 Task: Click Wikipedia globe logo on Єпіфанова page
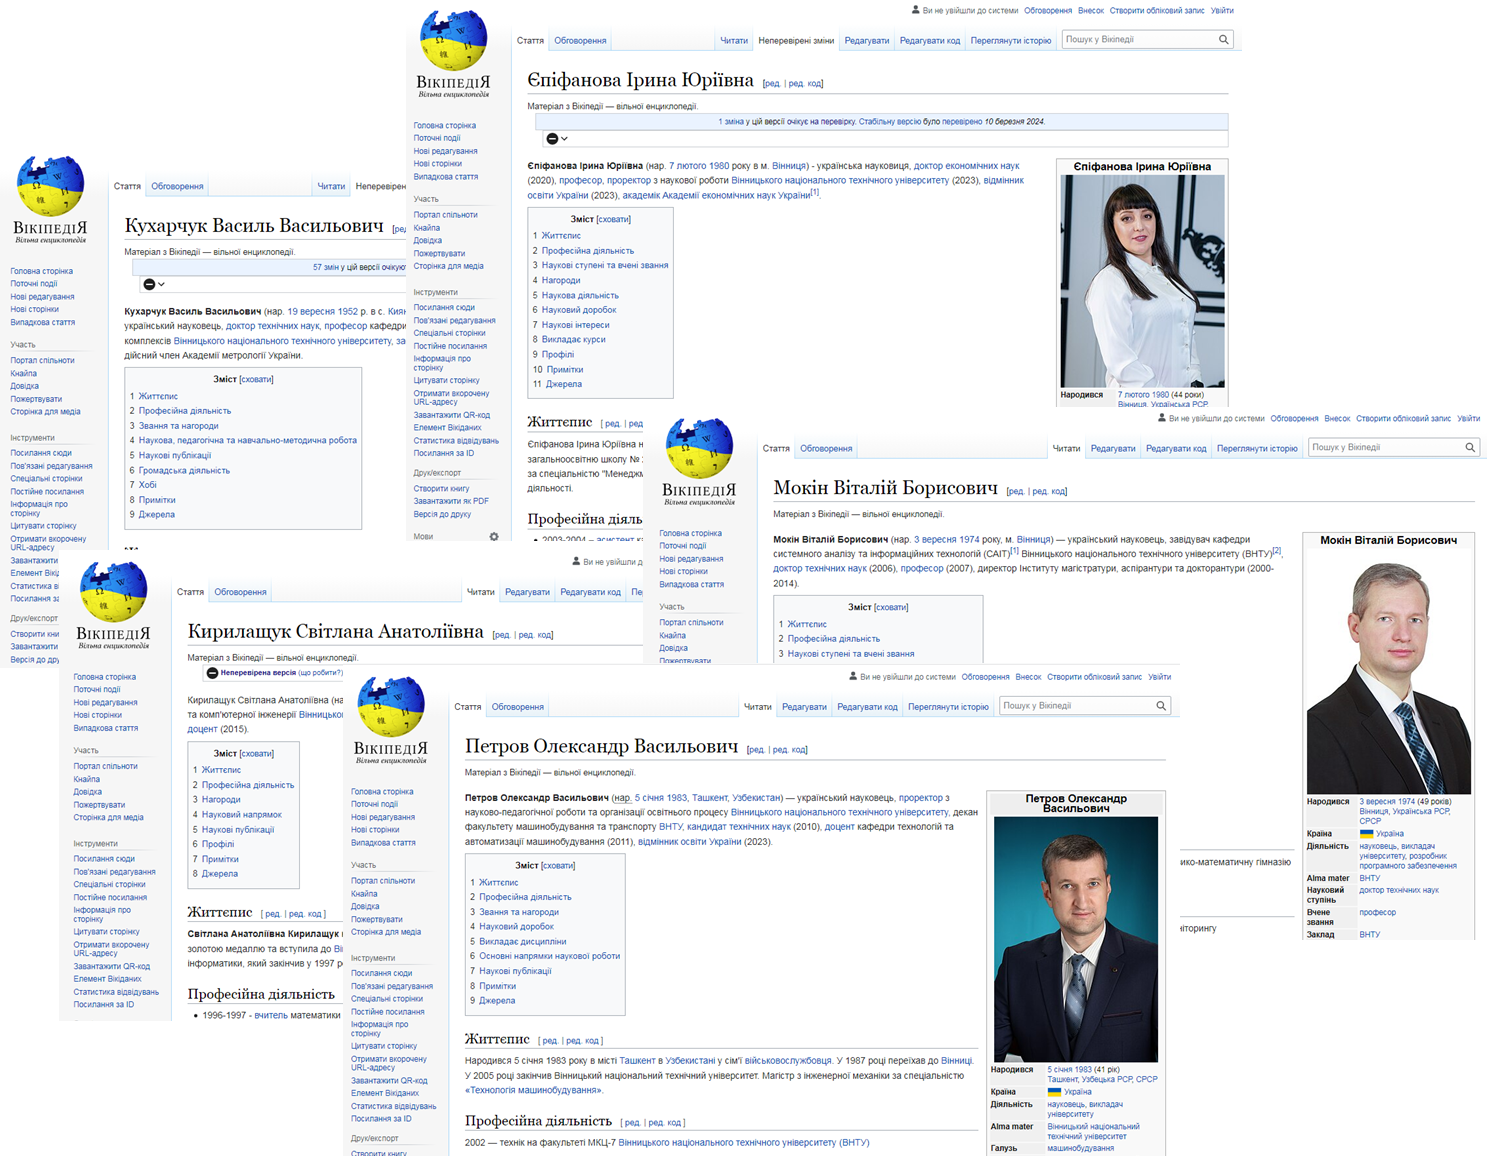click(x=453, y=41)
